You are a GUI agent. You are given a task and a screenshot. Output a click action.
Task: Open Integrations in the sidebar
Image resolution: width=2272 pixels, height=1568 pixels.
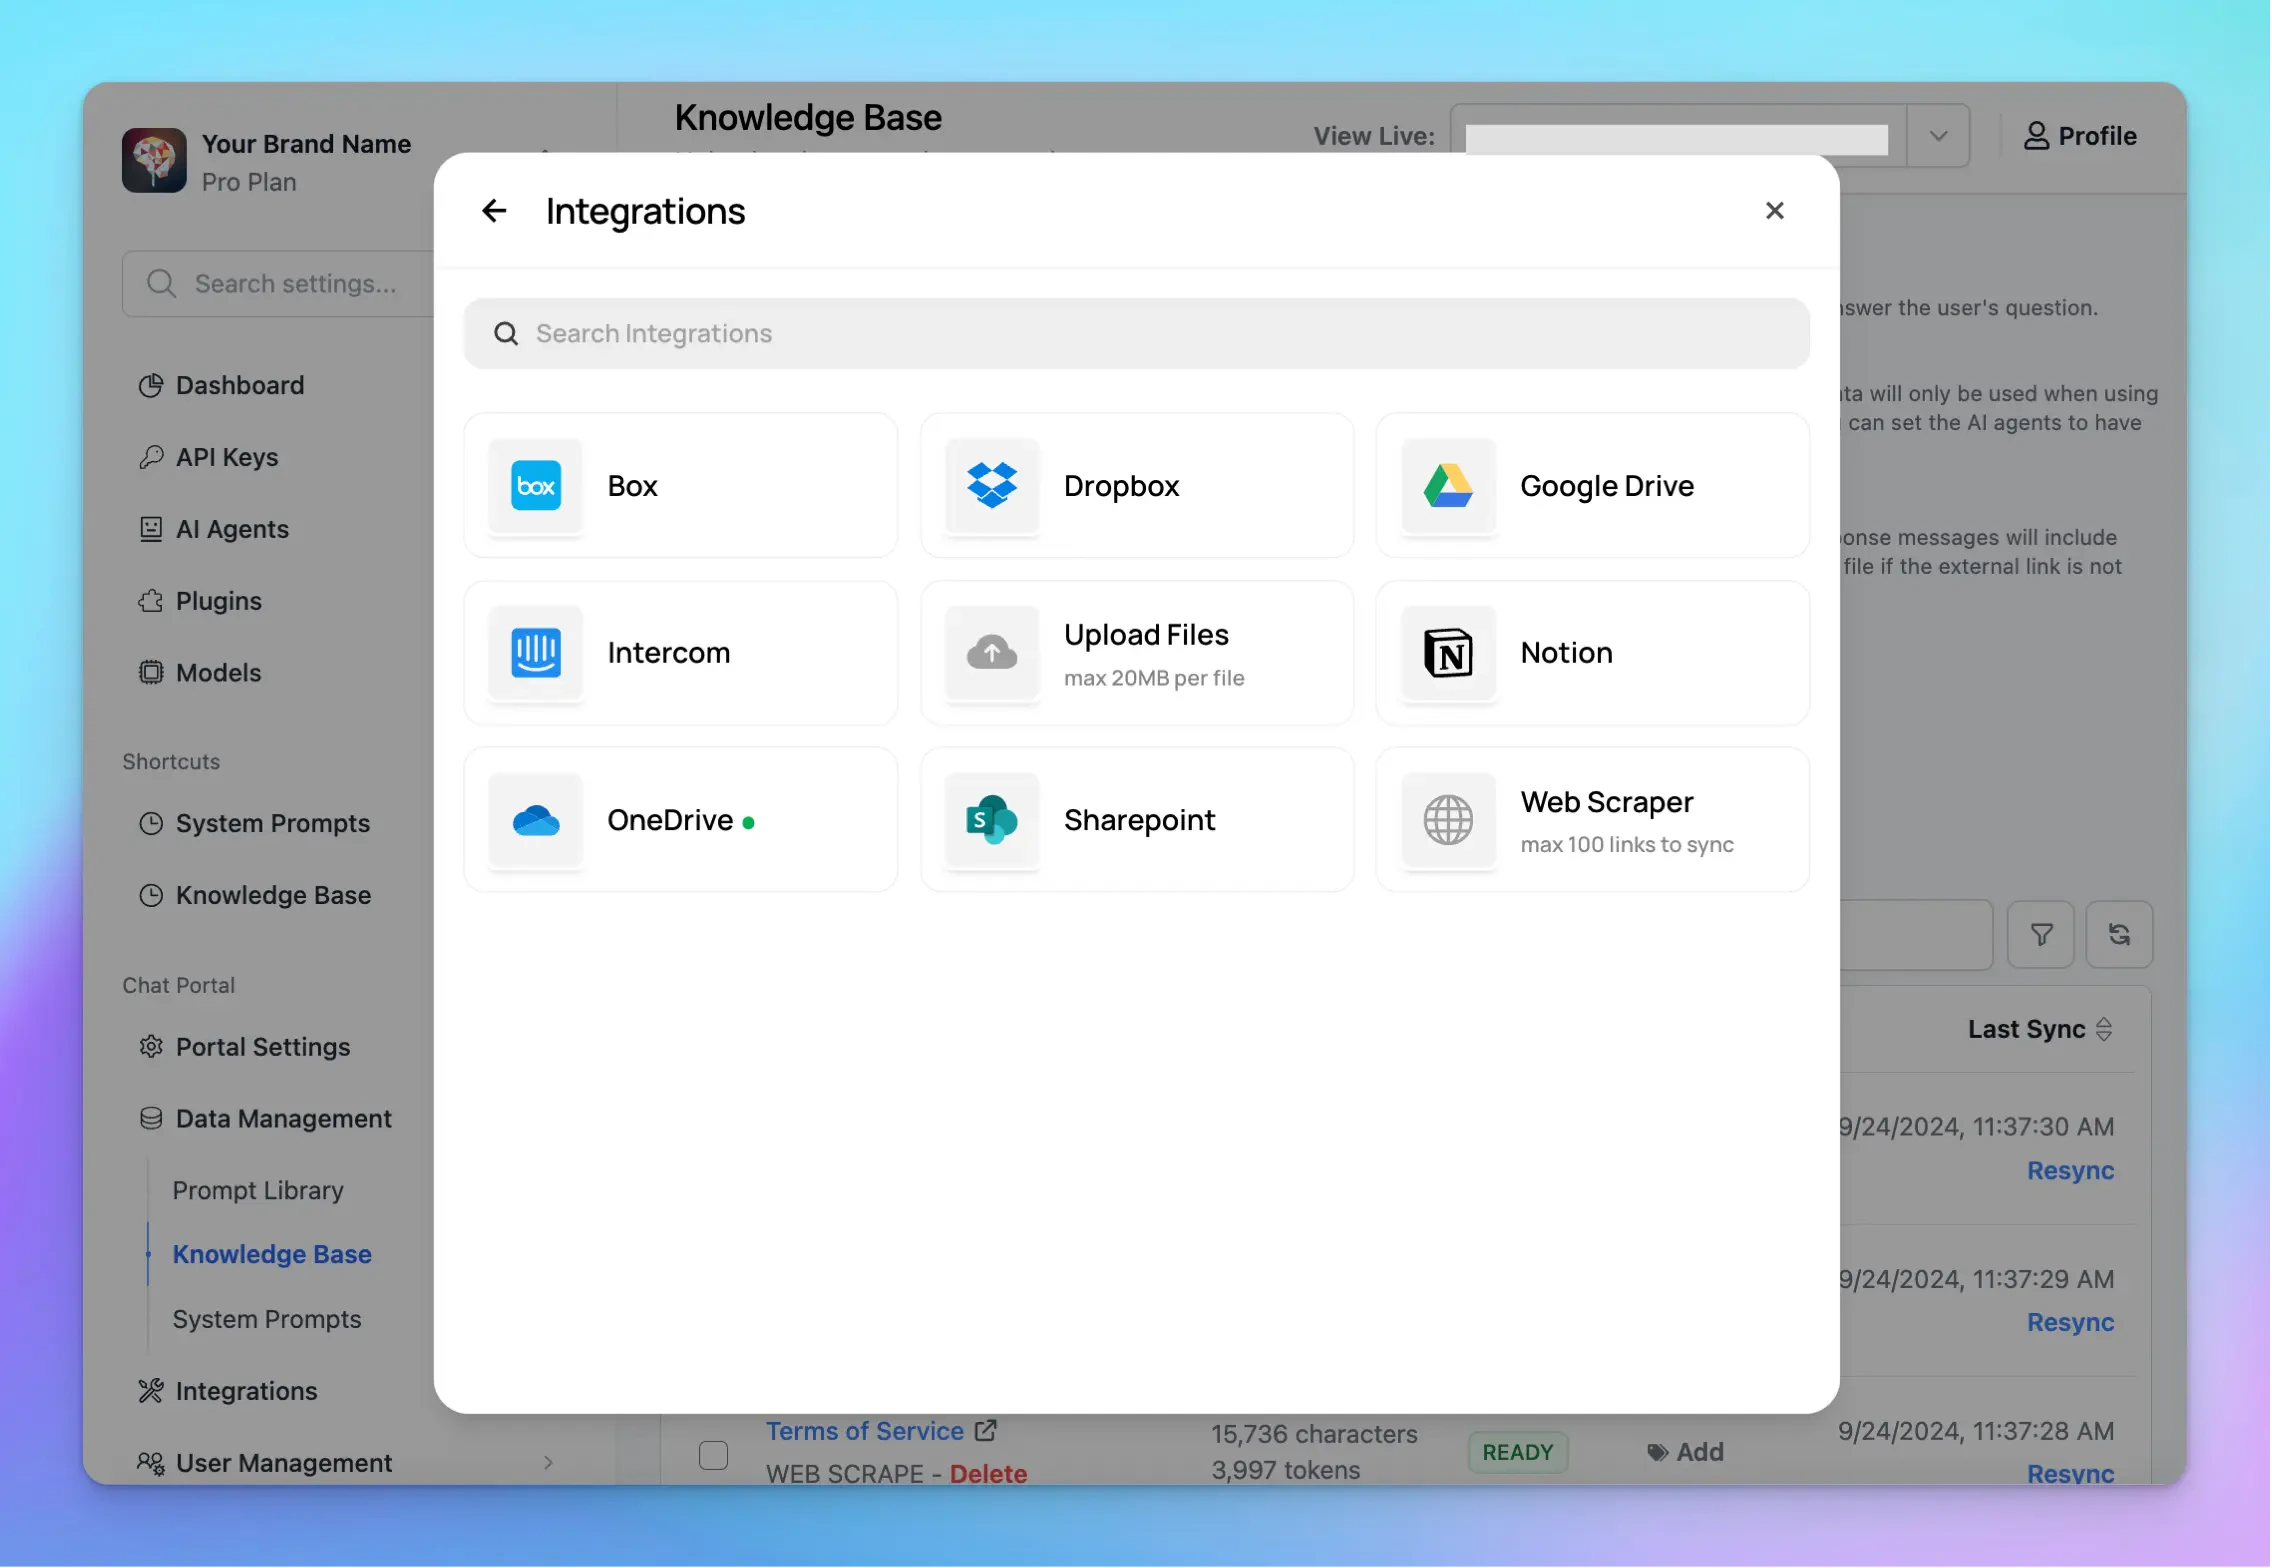click(x=246, y=1392)
